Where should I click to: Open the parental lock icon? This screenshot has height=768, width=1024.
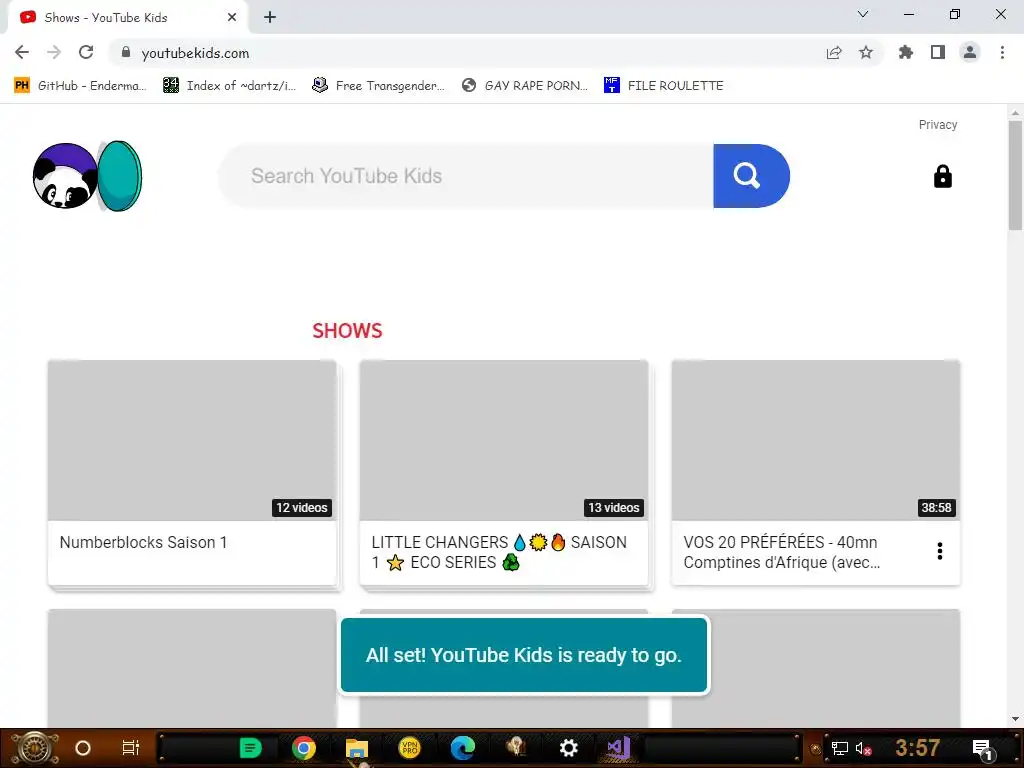[942, 176]
